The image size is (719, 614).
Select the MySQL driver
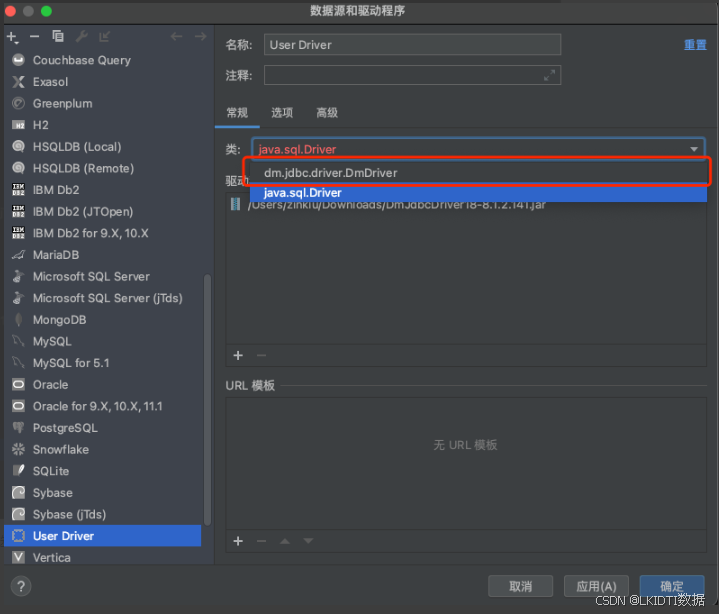103,341
